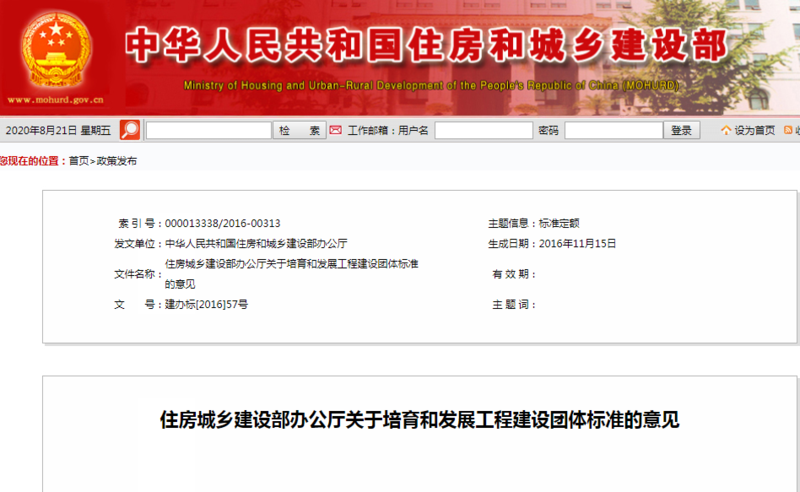Click the subject info value 标准定额
This screenshot has width=800, height=492.
click(559, 223)
